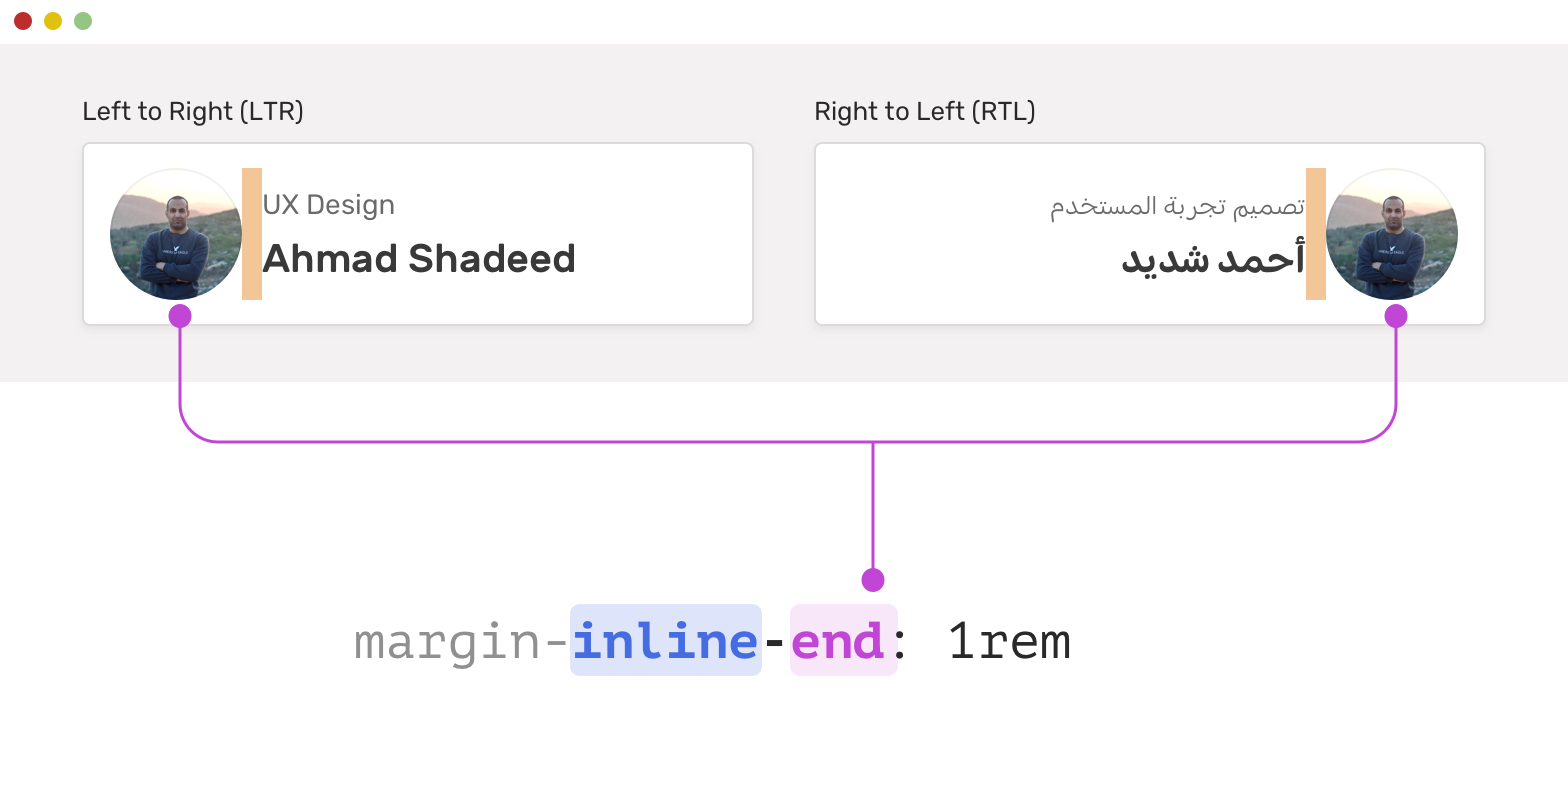Click the purple dot above the code
This screenshot has width=1568, height=802.
[x=873, y=579]
